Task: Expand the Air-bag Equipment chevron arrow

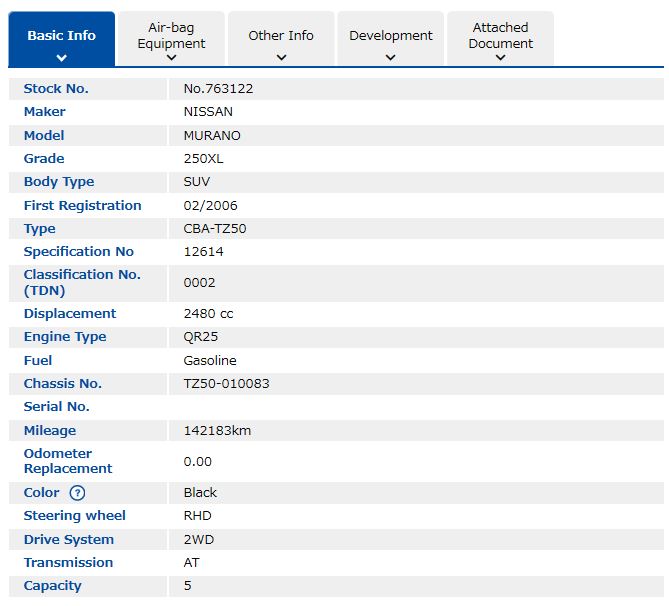Action: click(171, 59)
